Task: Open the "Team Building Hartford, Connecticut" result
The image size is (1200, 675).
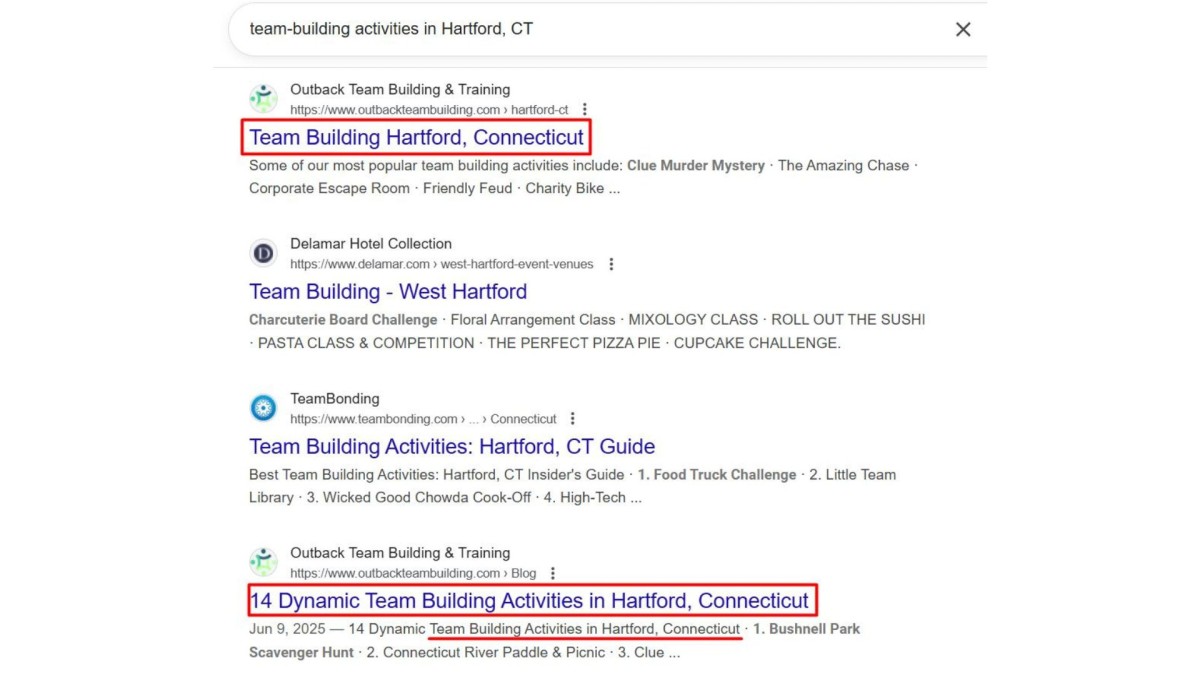Action: [416, 137]
